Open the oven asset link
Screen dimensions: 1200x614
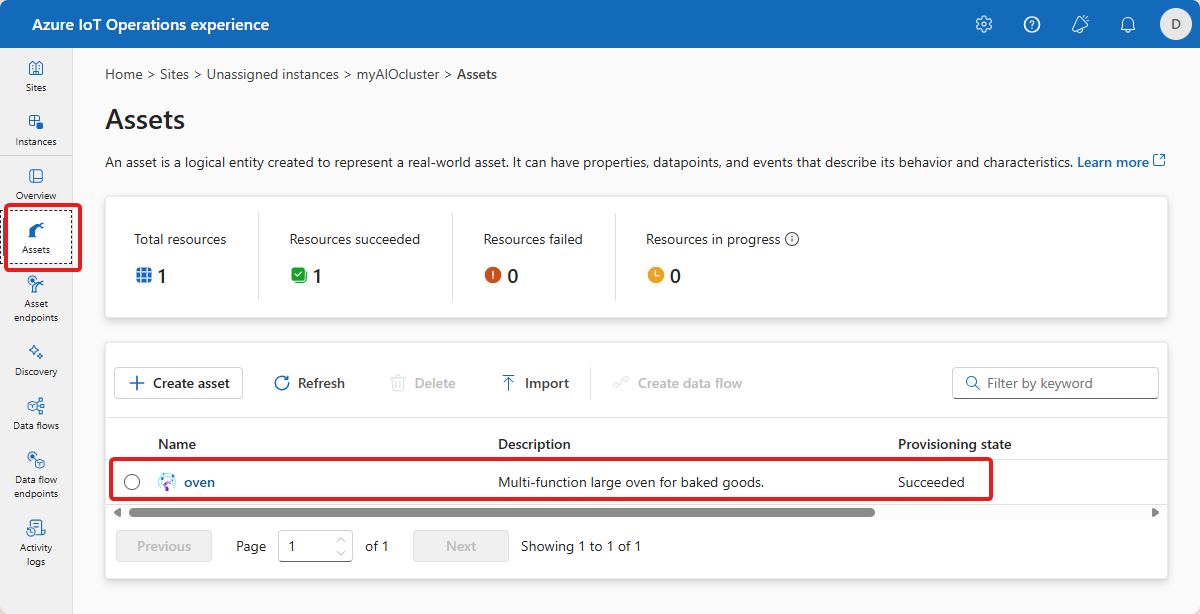point(199,482)
